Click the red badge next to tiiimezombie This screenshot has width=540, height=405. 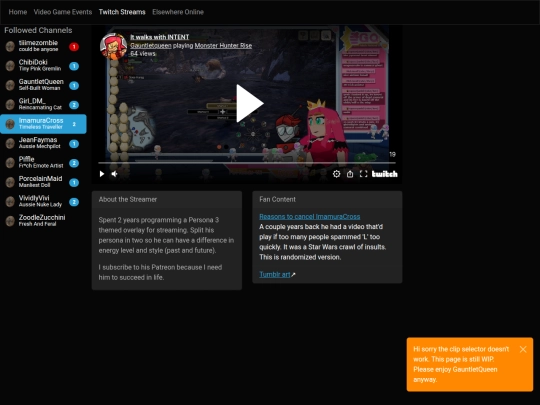point(74,46)
